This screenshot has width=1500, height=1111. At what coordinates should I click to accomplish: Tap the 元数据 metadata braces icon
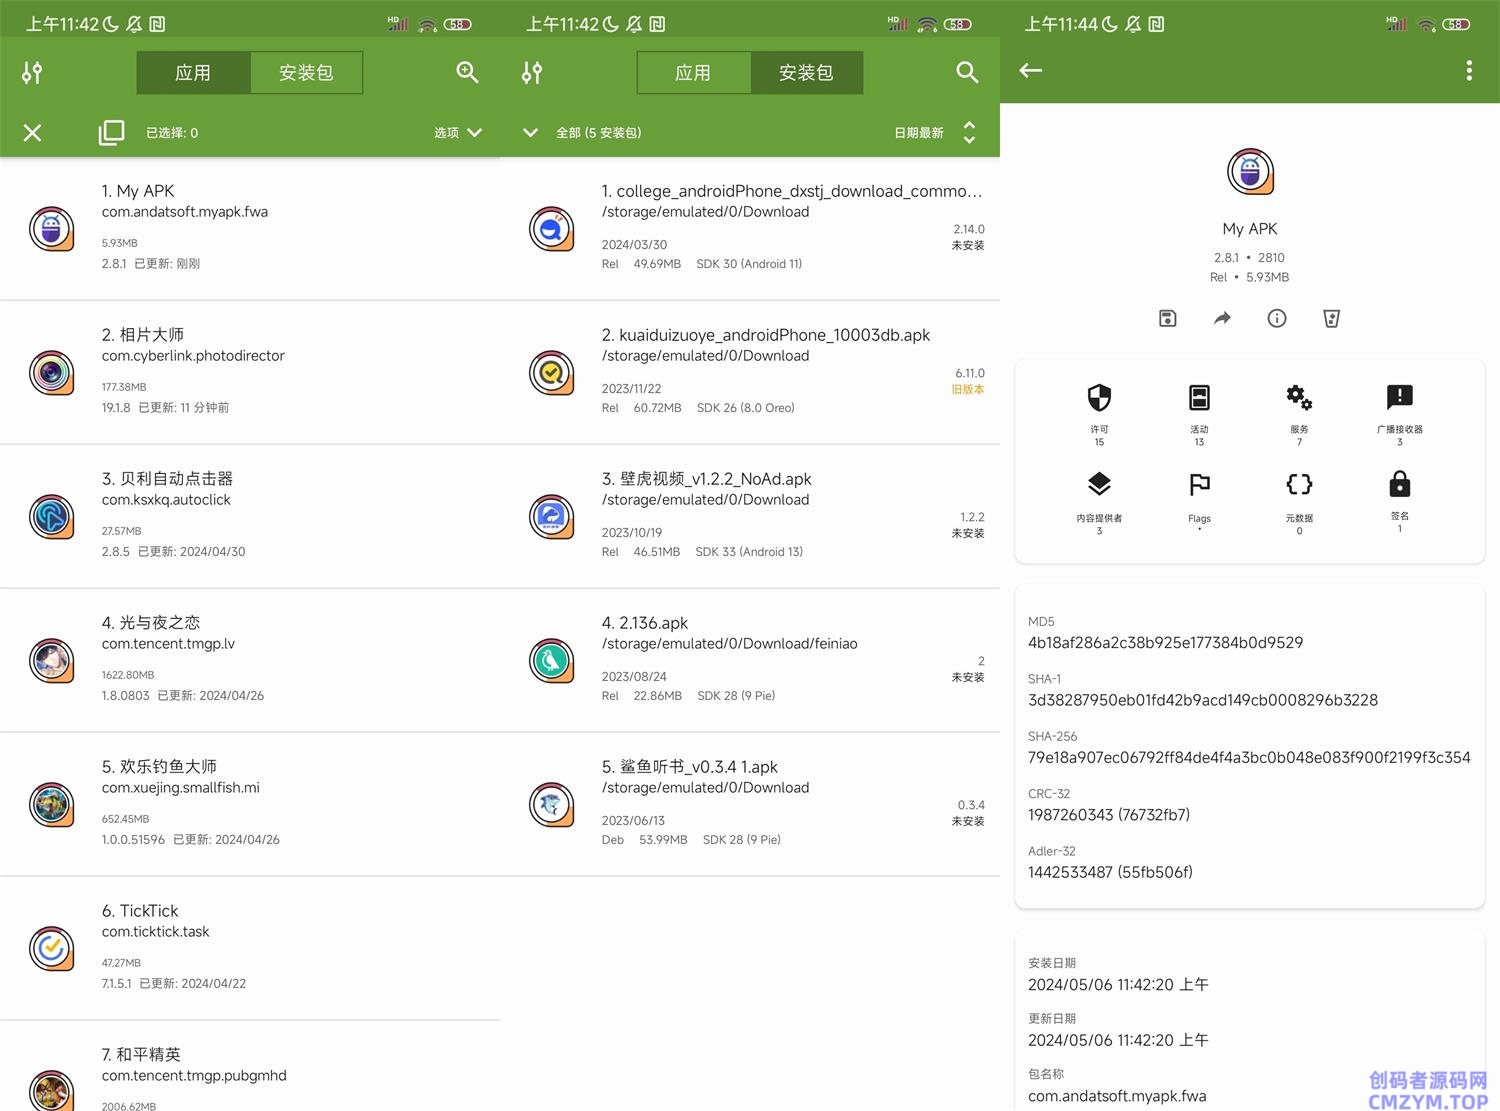coord(1299,485)
